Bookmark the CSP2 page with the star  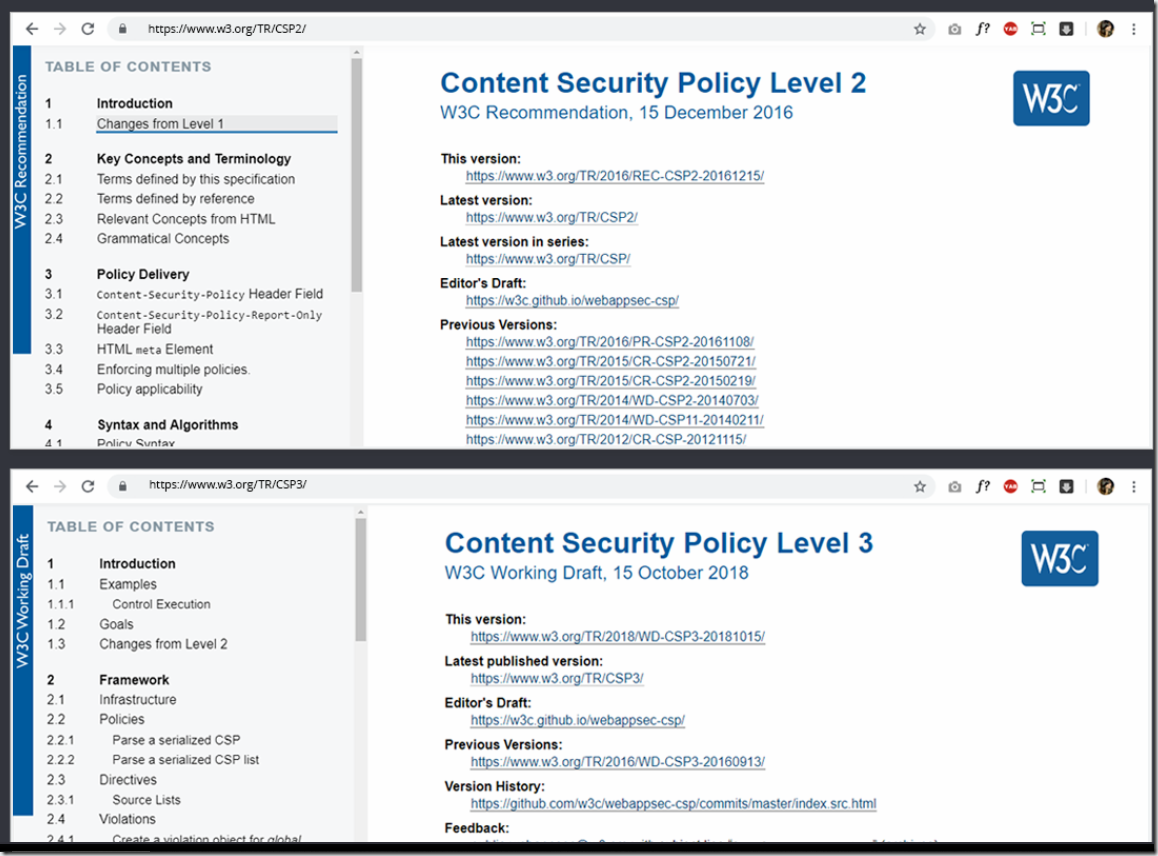919,29
